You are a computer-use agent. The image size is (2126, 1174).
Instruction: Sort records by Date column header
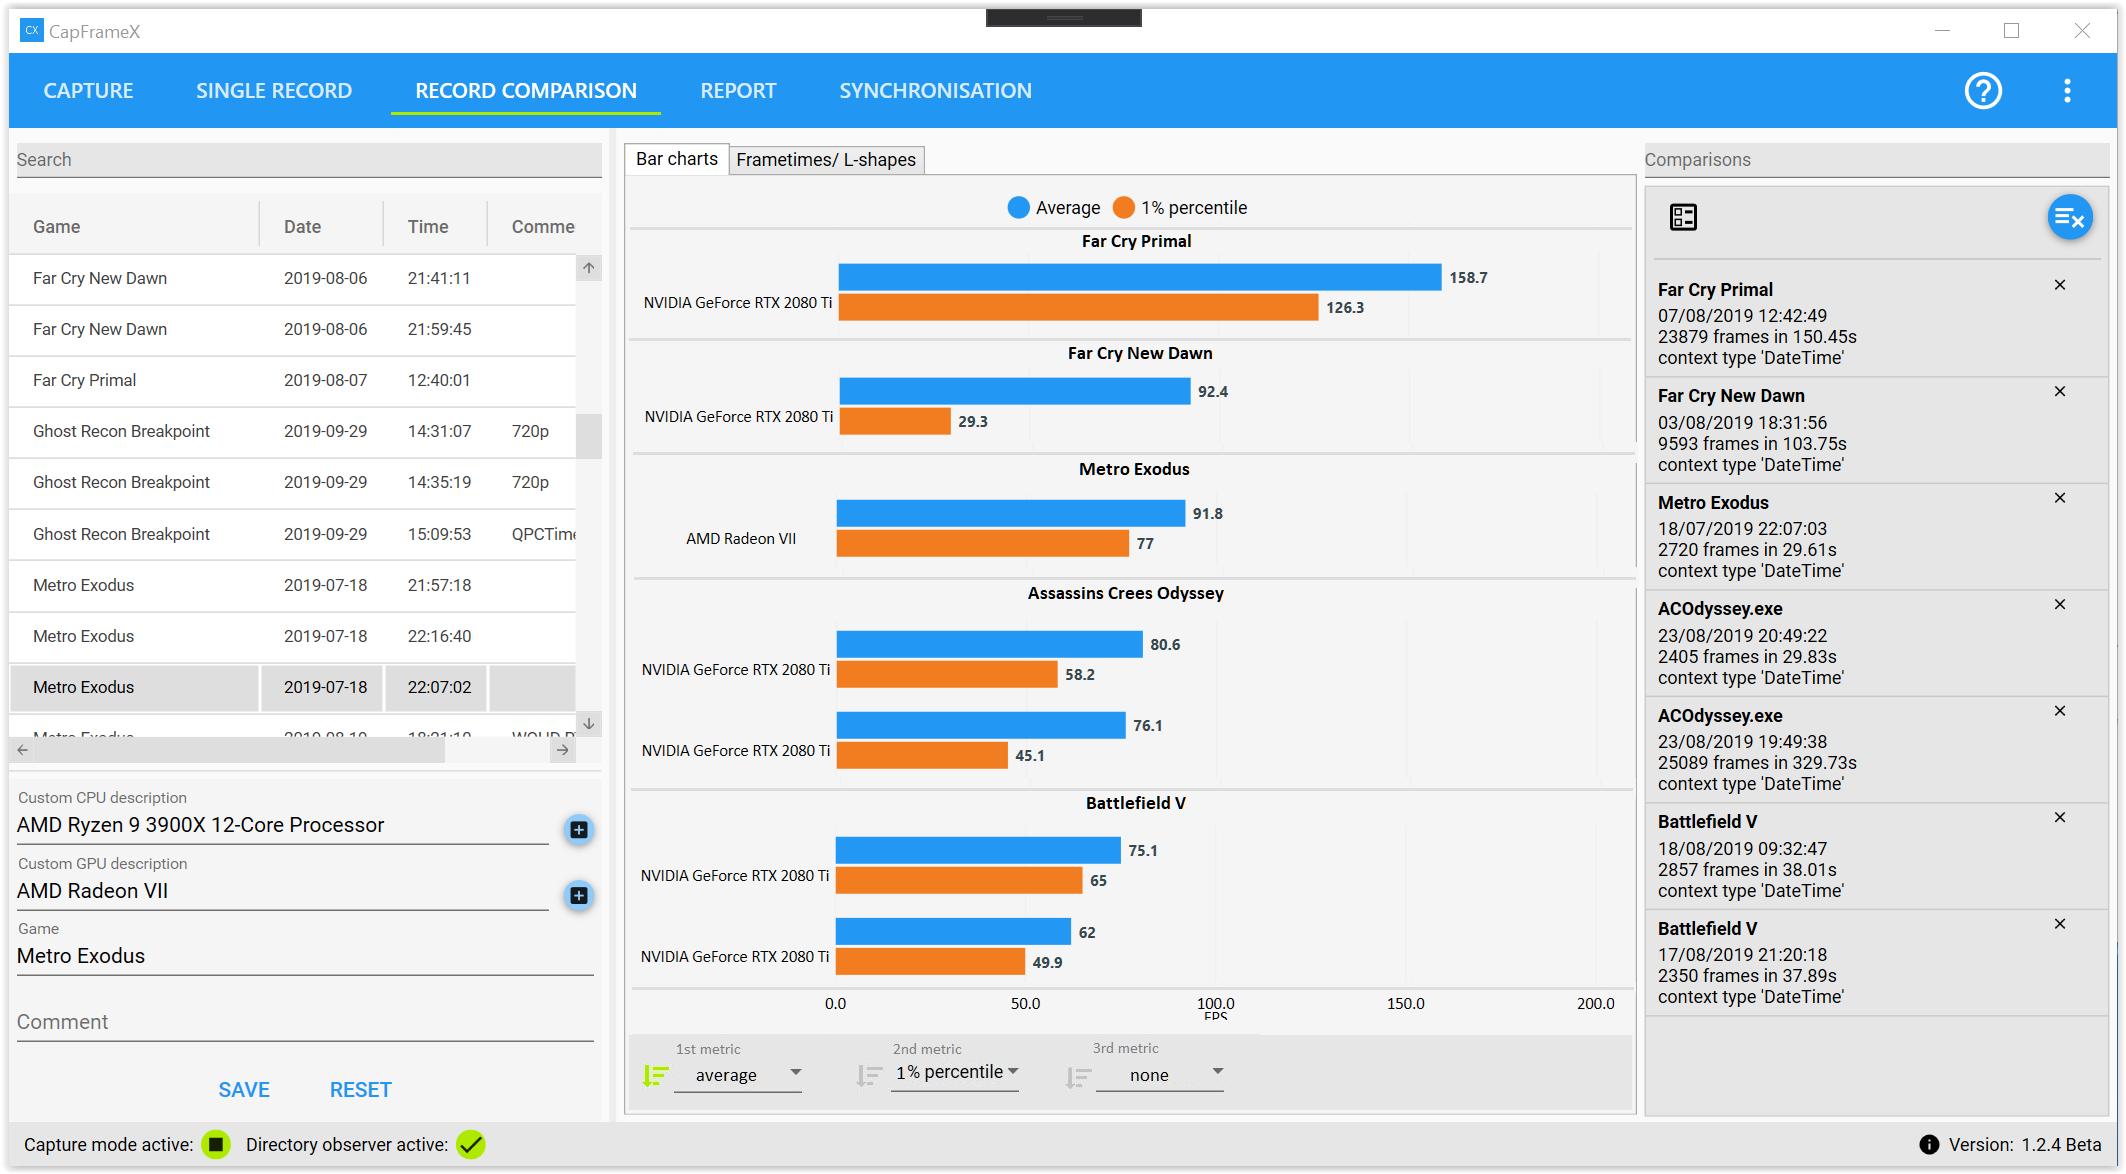click(x=321, y=227)
